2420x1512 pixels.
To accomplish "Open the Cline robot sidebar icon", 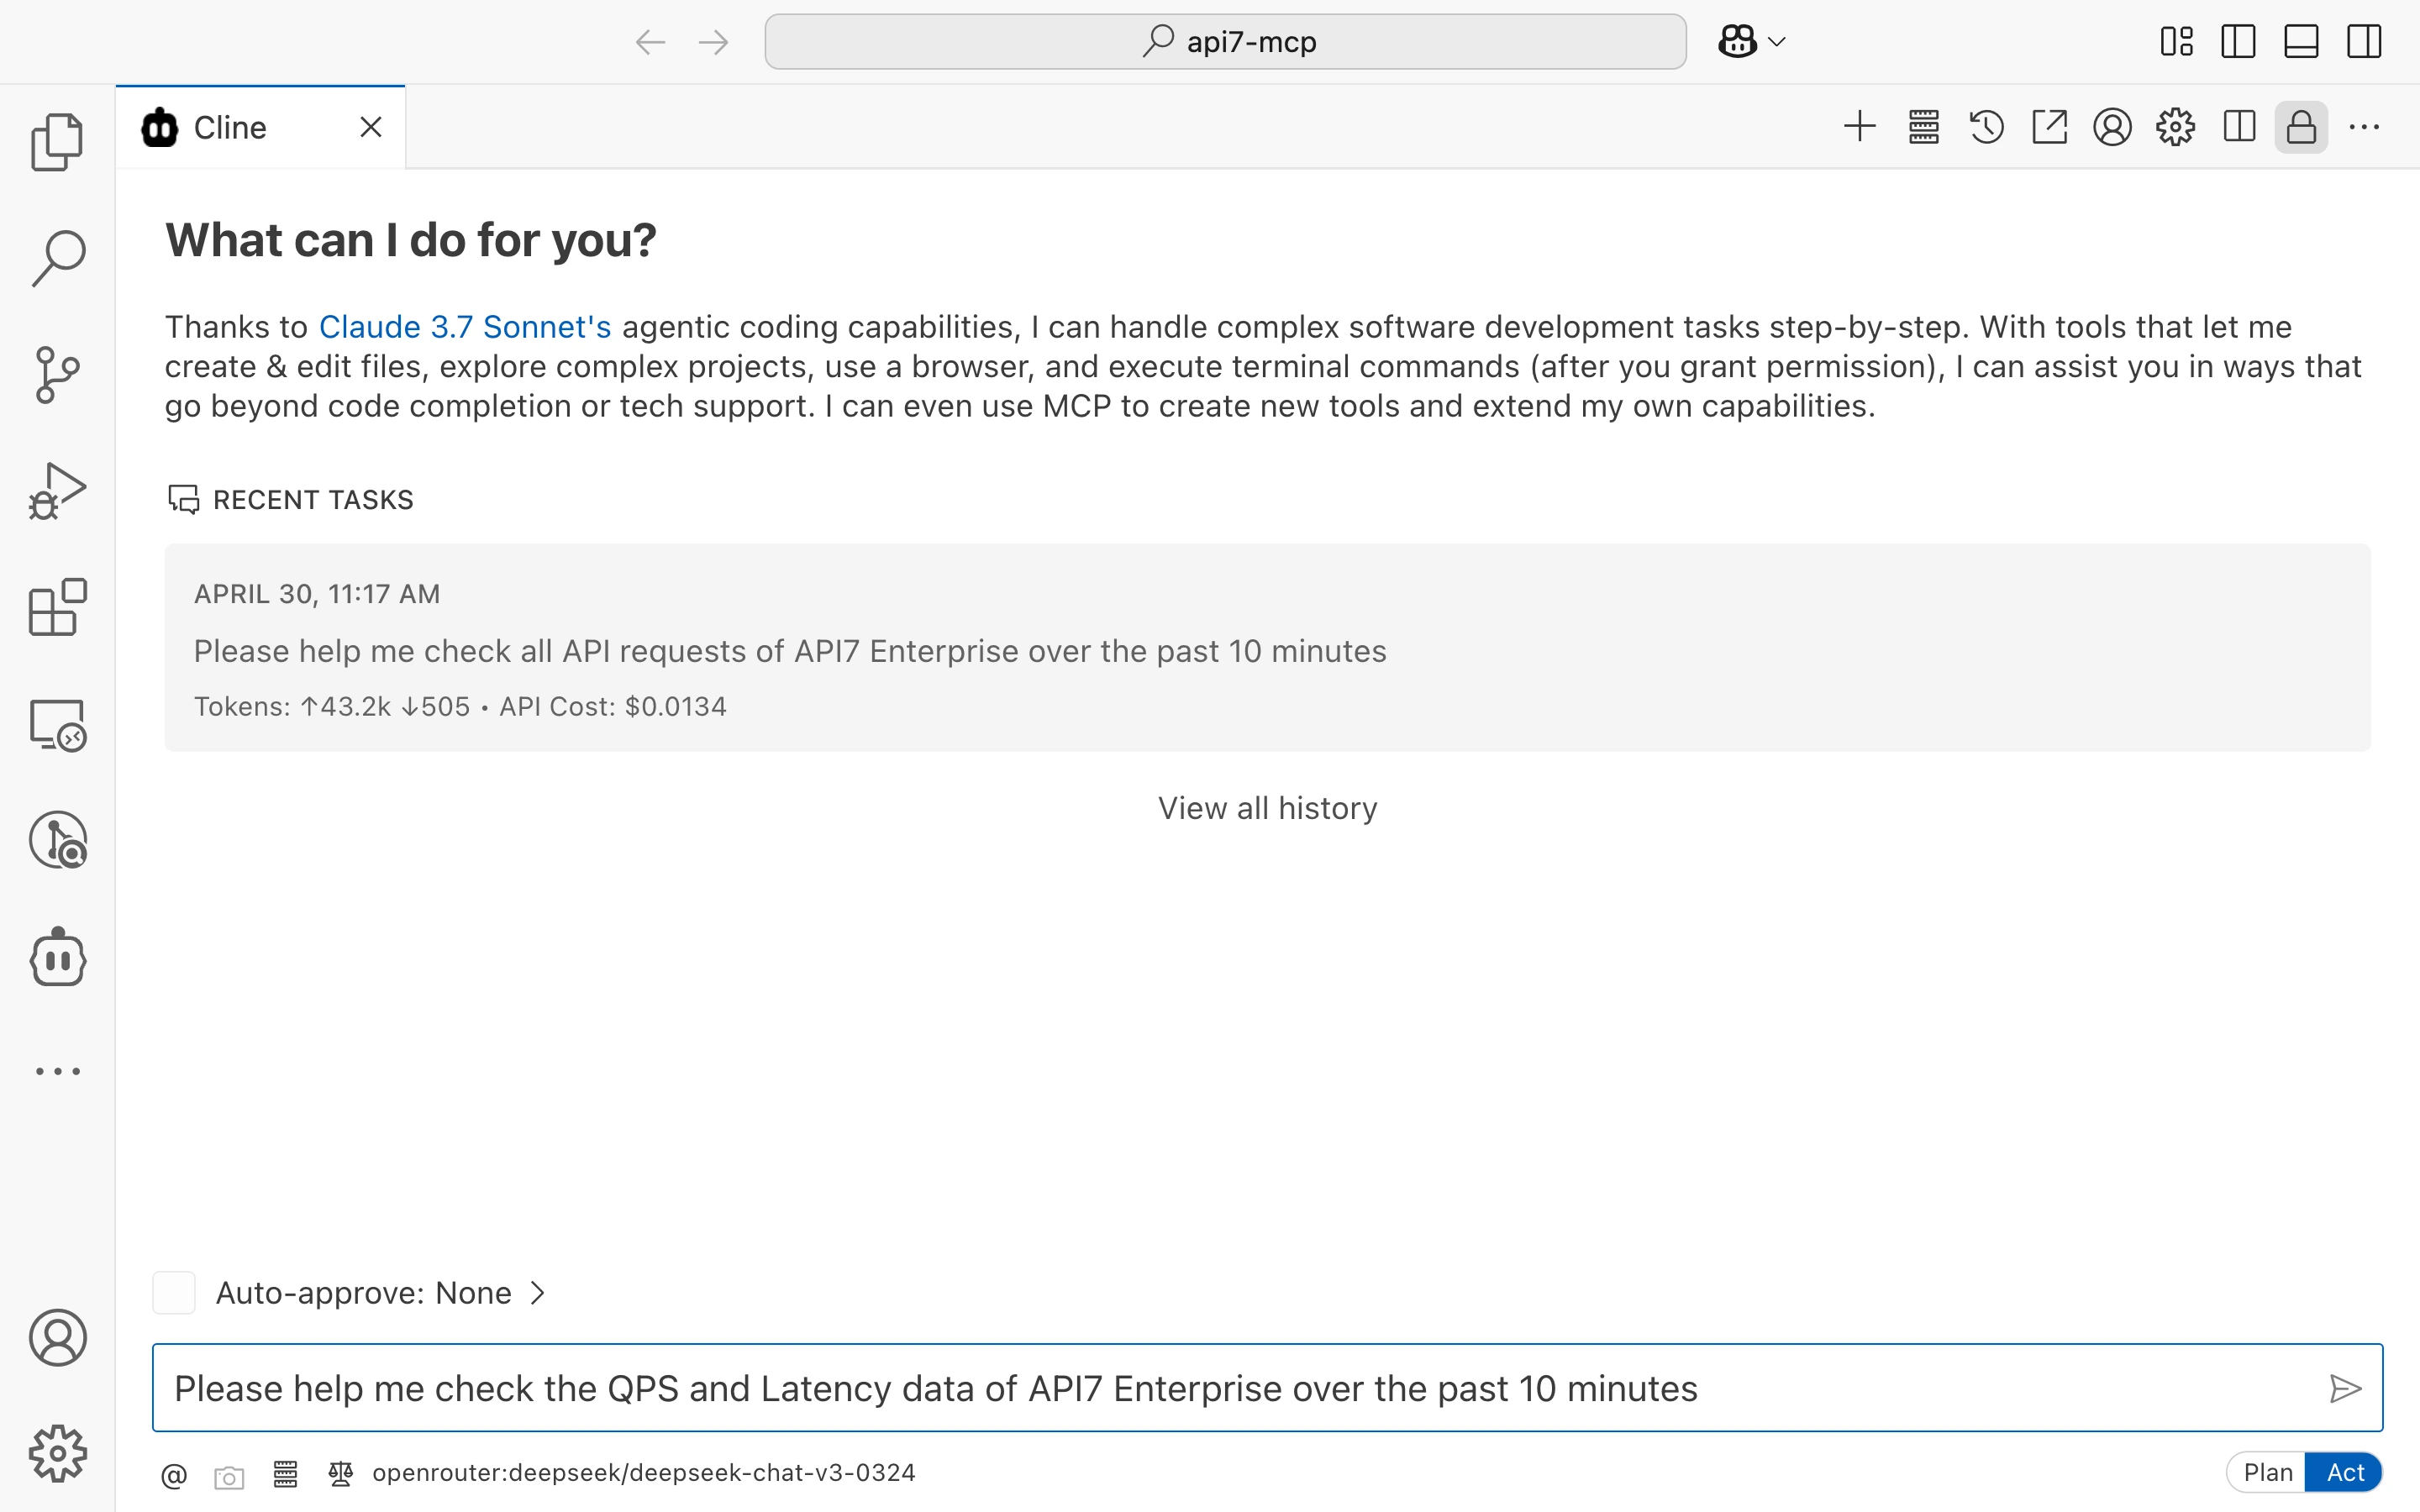I will point(57,957).
